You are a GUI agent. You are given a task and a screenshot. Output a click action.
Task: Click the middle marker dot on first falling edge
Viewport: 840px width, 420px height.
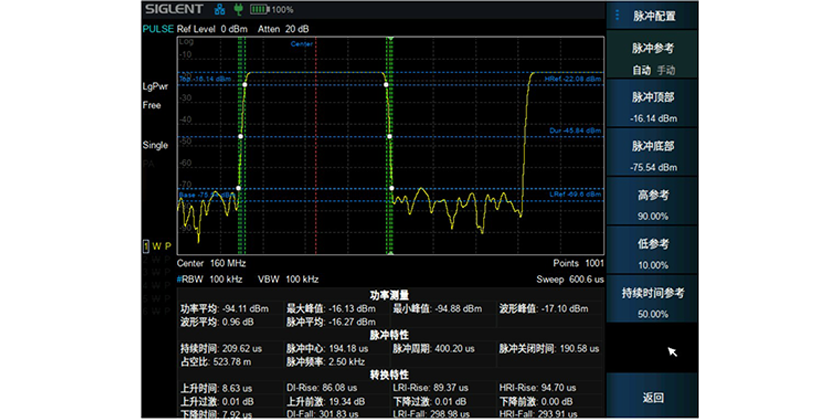tap(388, 136)
